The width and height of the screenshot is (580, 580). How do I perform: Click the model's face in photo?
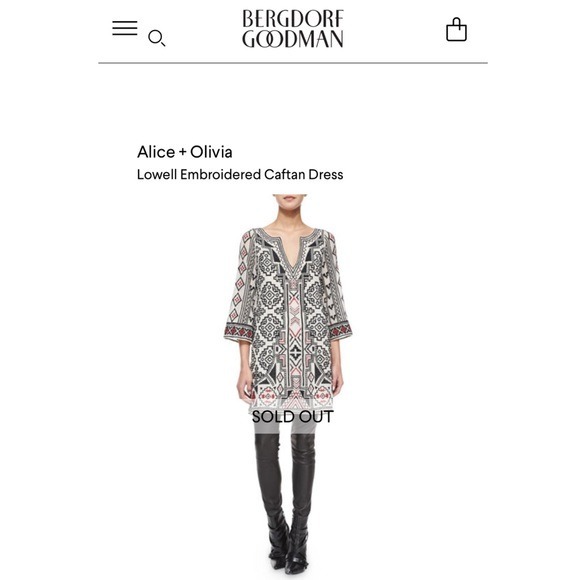[x=290, y=203]
